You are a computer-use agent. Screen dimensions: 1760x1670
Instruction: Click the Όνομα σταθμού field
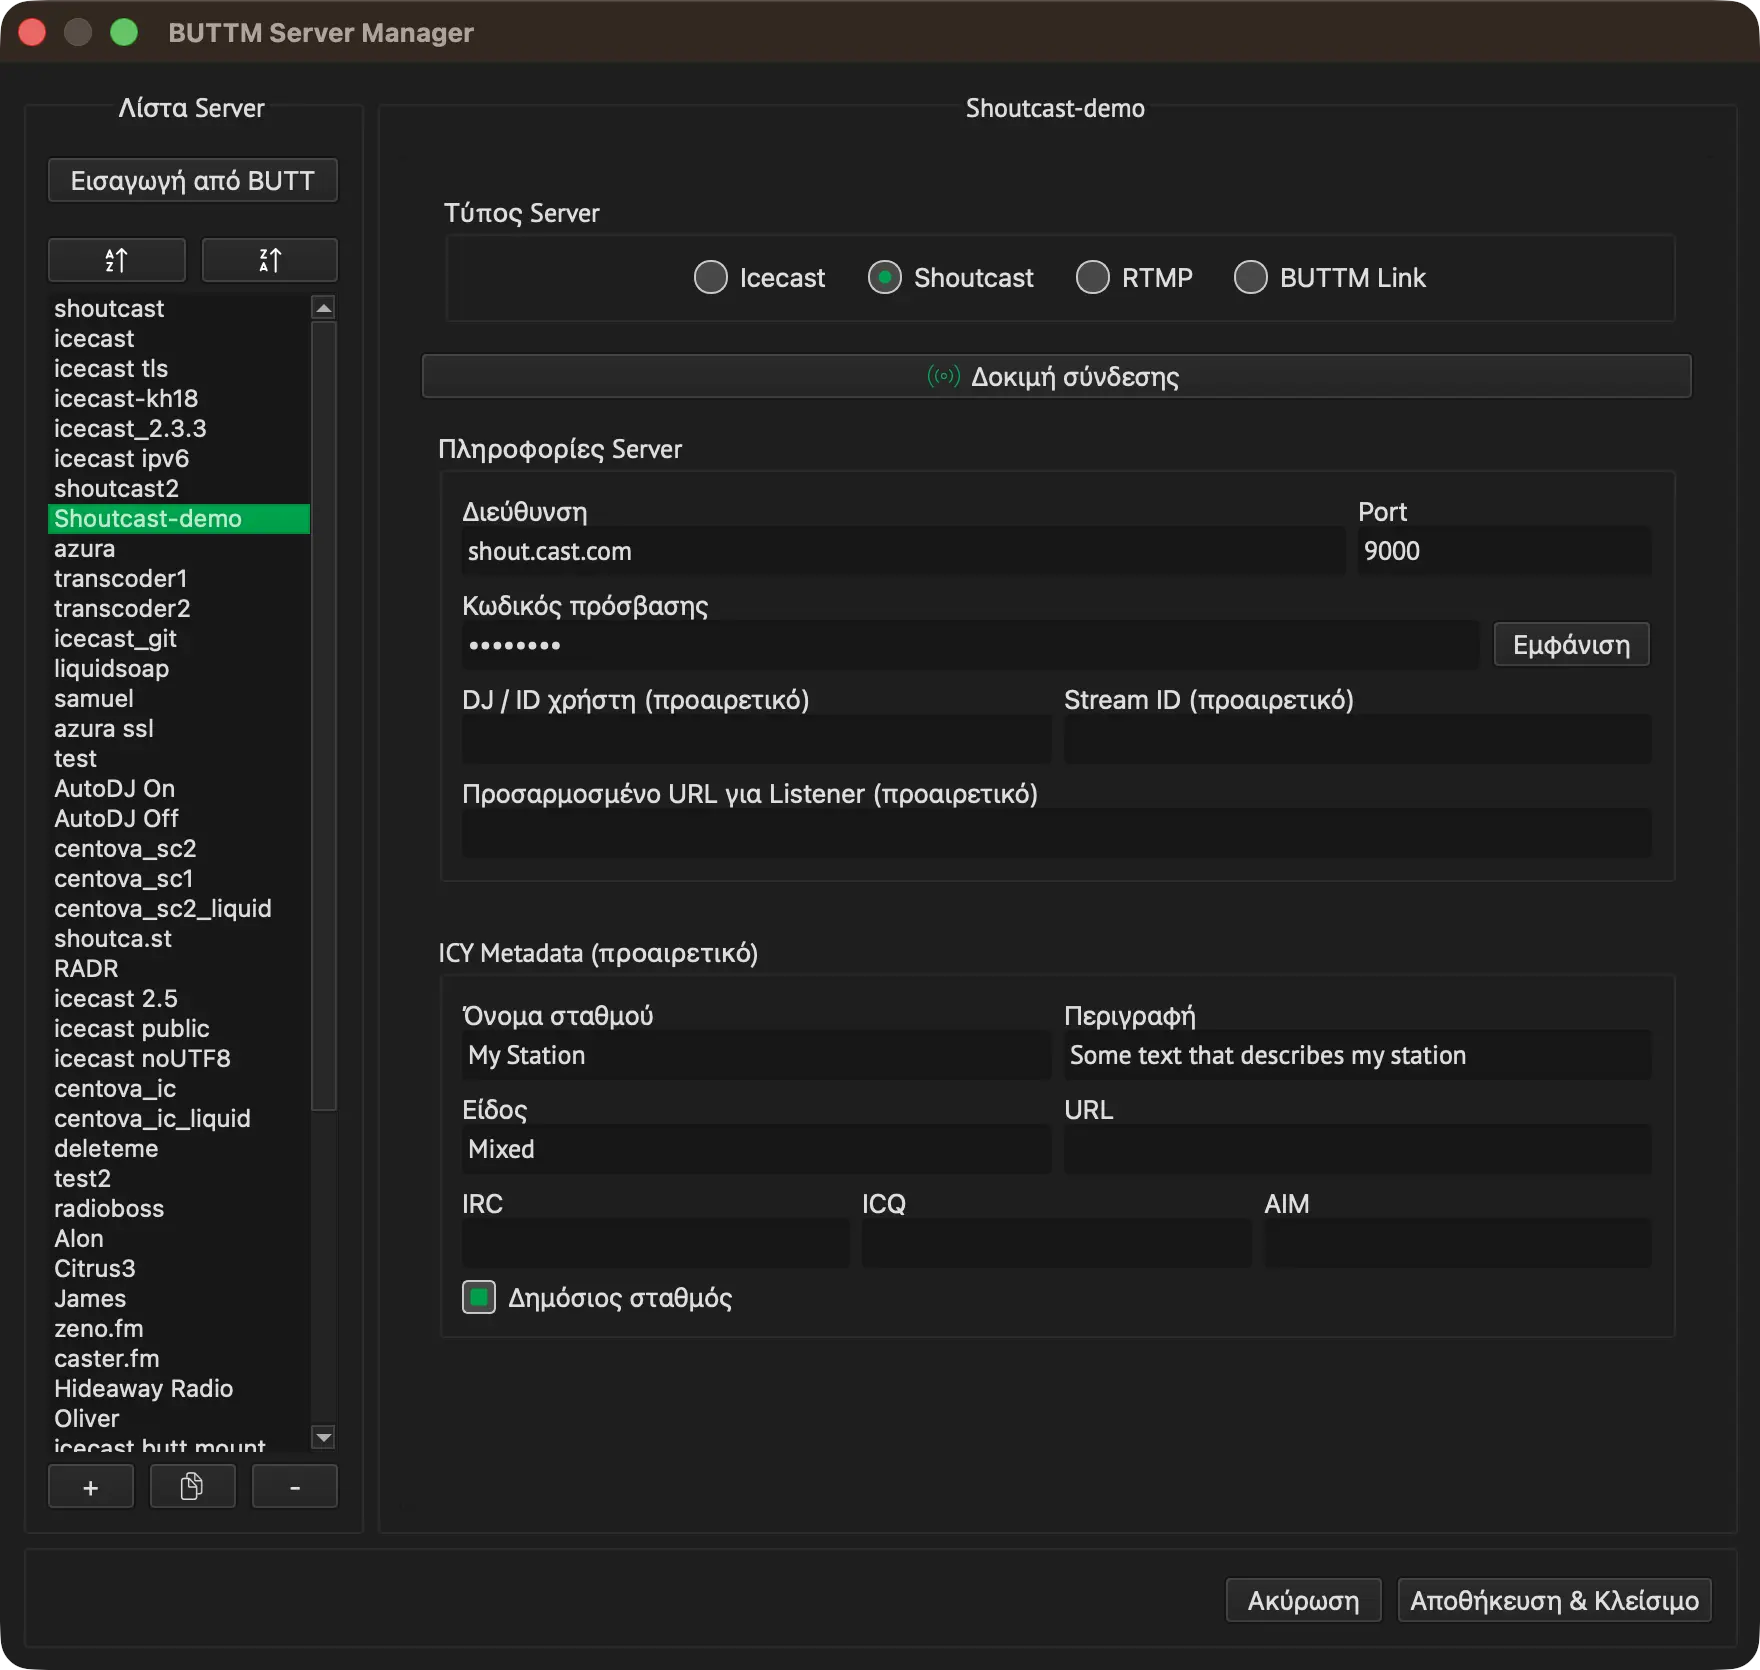click(756, 1055)
